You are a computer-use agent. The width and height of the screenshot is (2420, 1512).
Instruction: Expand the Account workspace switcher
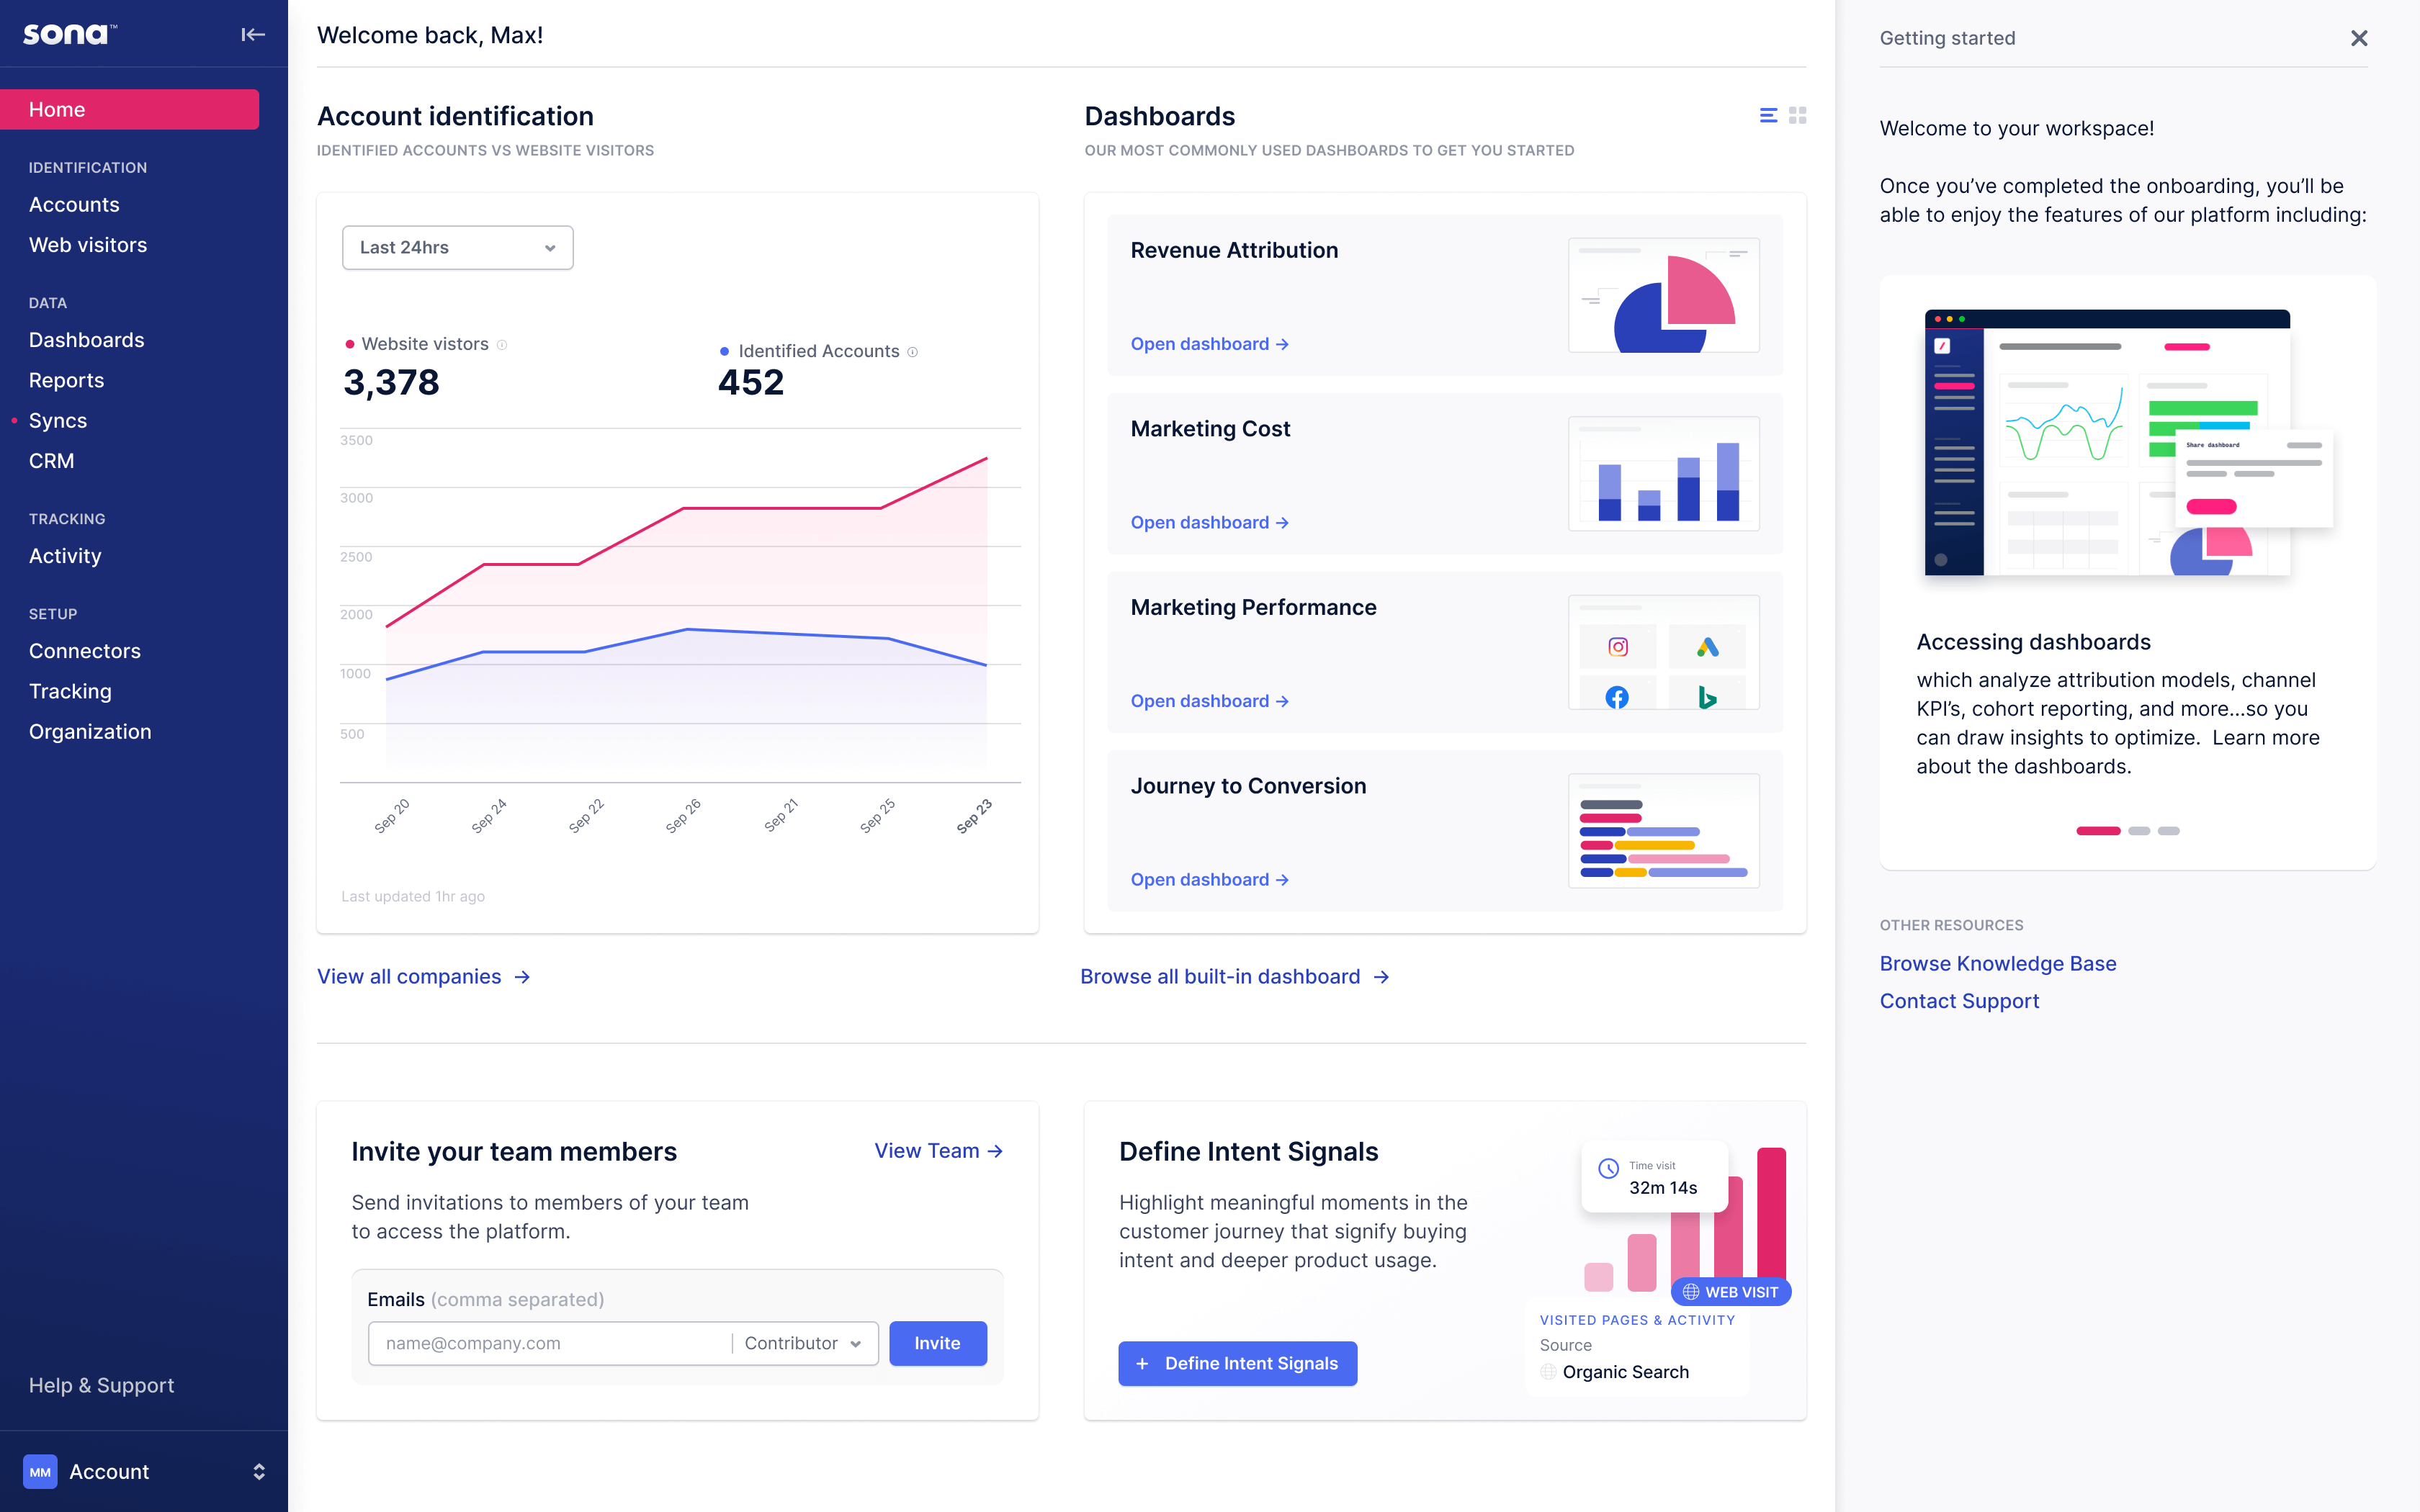pyautogui.click(x=259, y=1471)
